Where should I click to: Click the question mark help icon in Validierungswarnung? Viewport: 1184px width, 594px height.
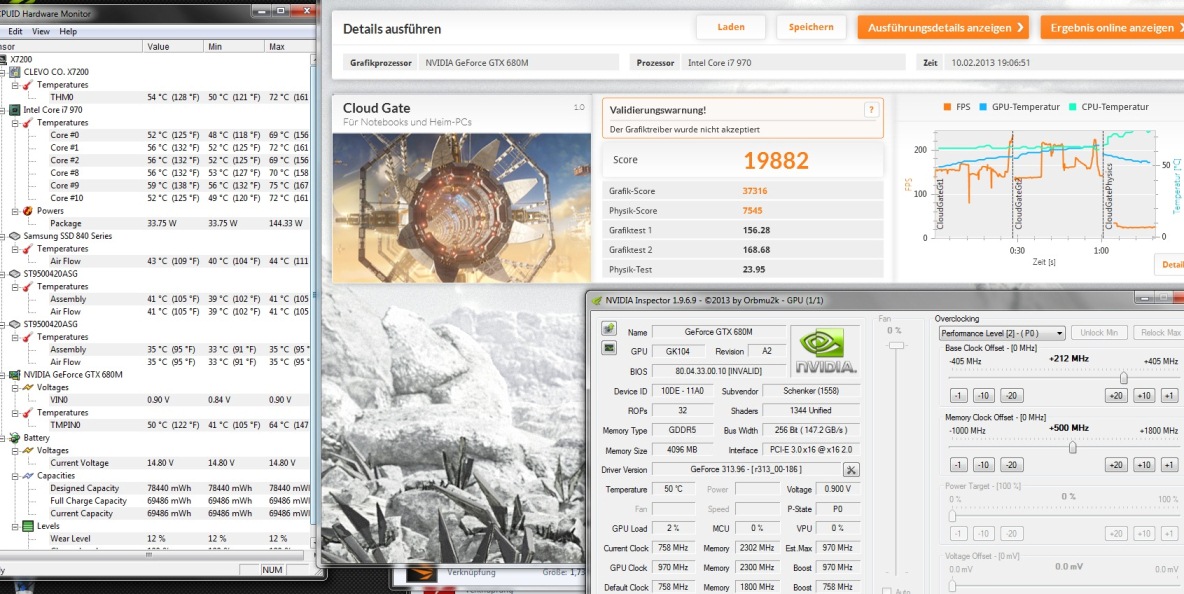pyautogui.click(x=871, y=110)
